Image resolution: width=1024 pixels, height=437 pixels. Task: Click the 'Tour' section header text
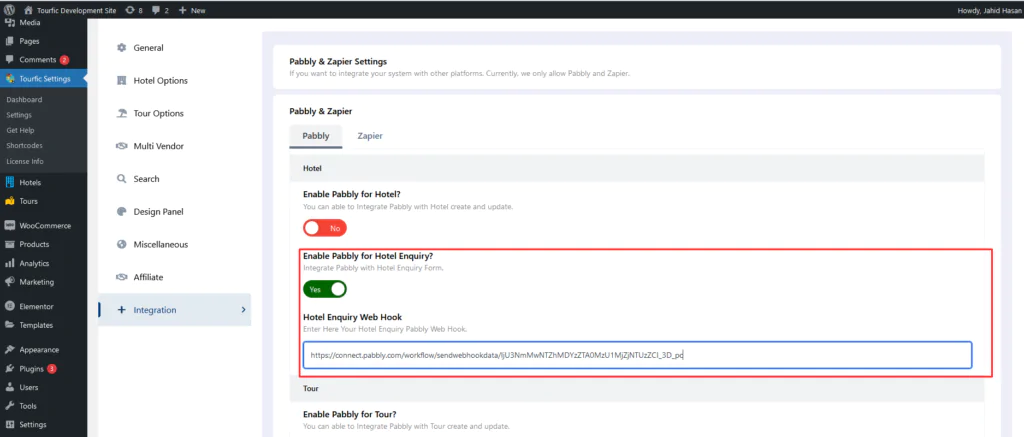pyautogui.click(x=311, y=389)
